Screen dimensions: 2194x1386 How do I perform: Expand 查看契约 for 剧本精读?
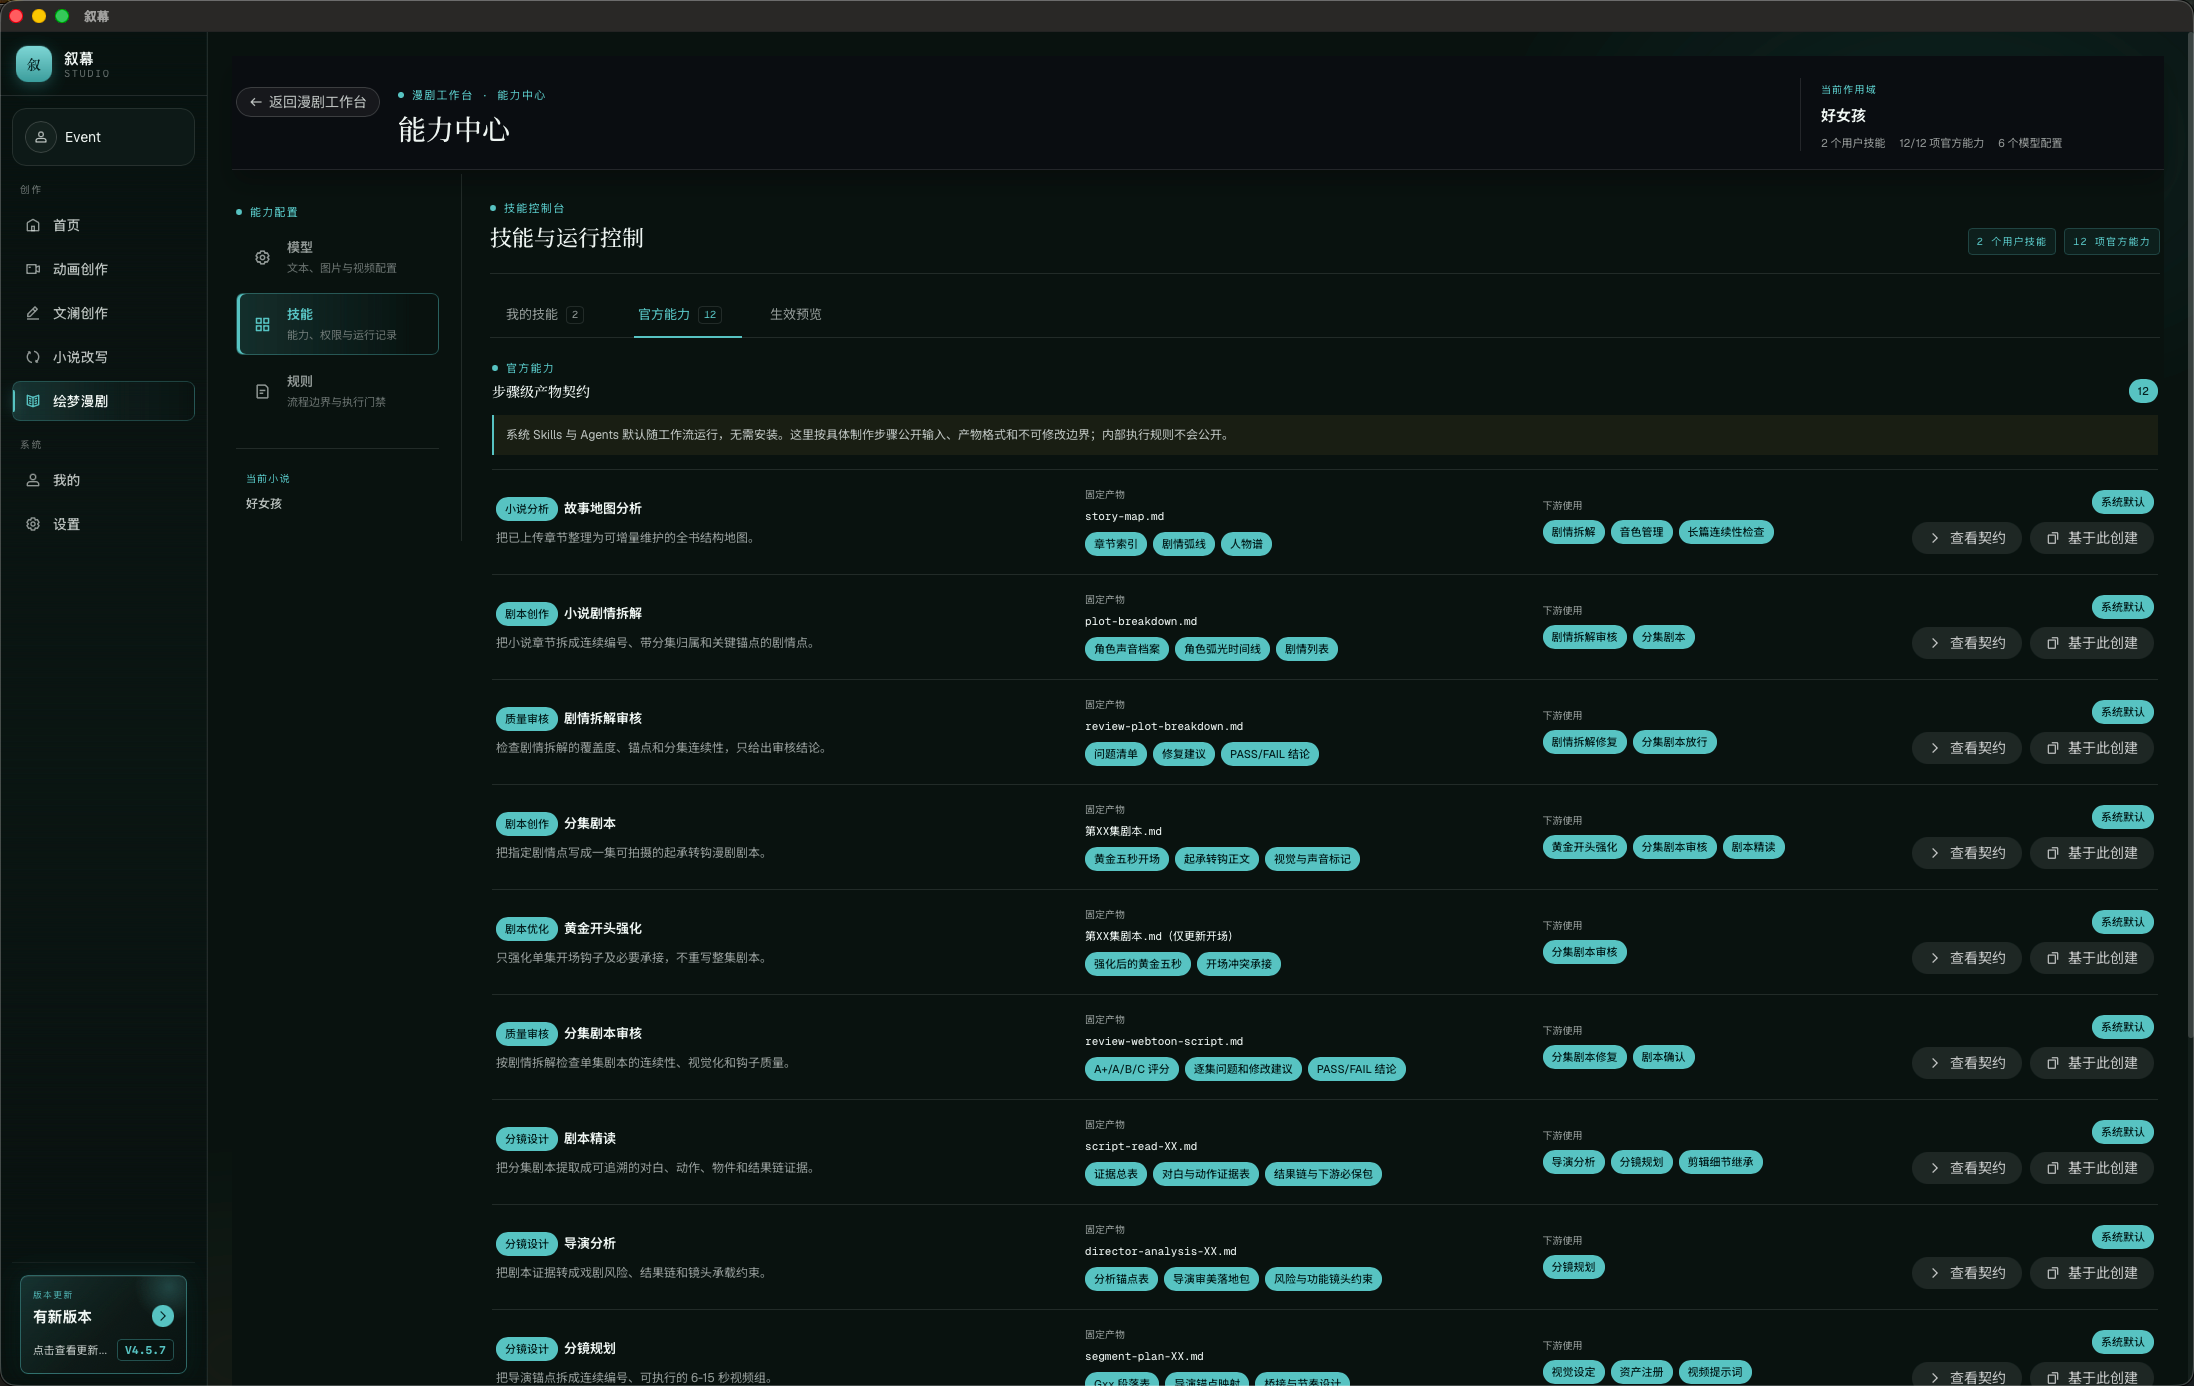(1966, 1168)
